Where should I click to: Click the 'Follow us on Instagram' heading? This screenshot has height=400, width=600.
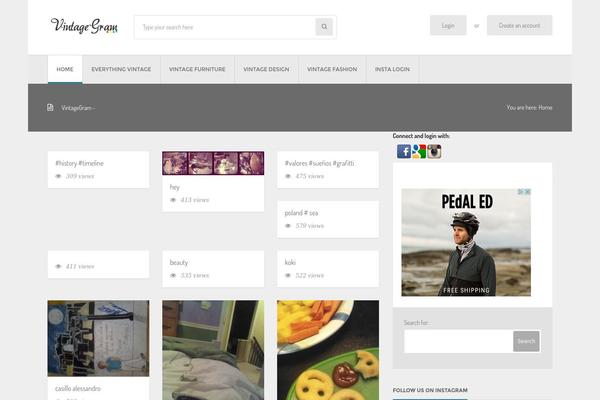click(430, 390)
